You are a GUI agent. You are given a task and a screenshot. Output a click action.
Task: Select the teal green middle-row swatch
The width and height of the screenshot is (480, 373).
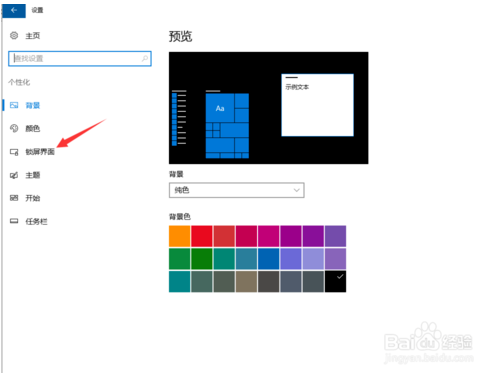(x=224, y=259)
